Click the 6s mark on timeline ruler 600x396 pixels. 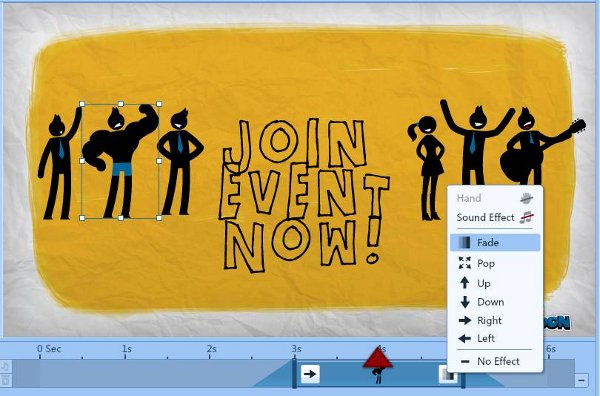(551, 349)
